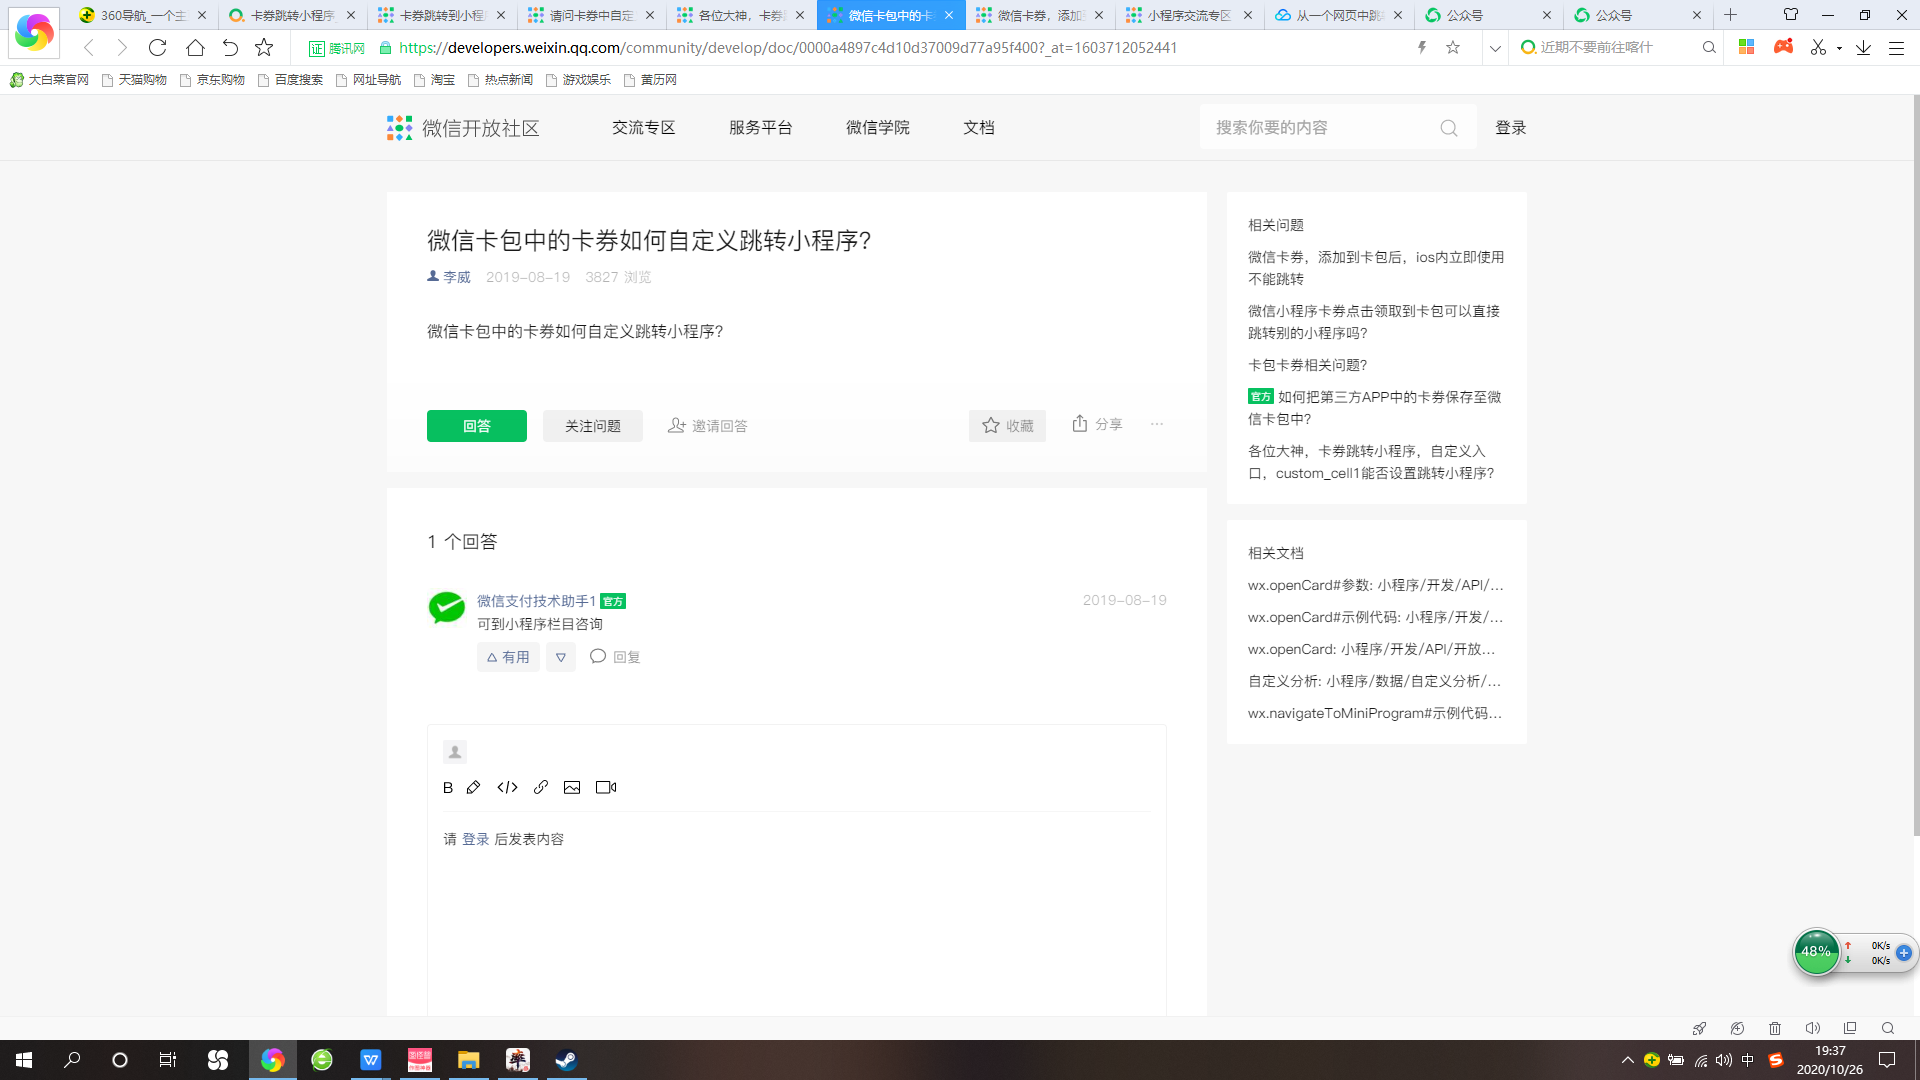Open the 交流专区 navigation menu item

643,128
